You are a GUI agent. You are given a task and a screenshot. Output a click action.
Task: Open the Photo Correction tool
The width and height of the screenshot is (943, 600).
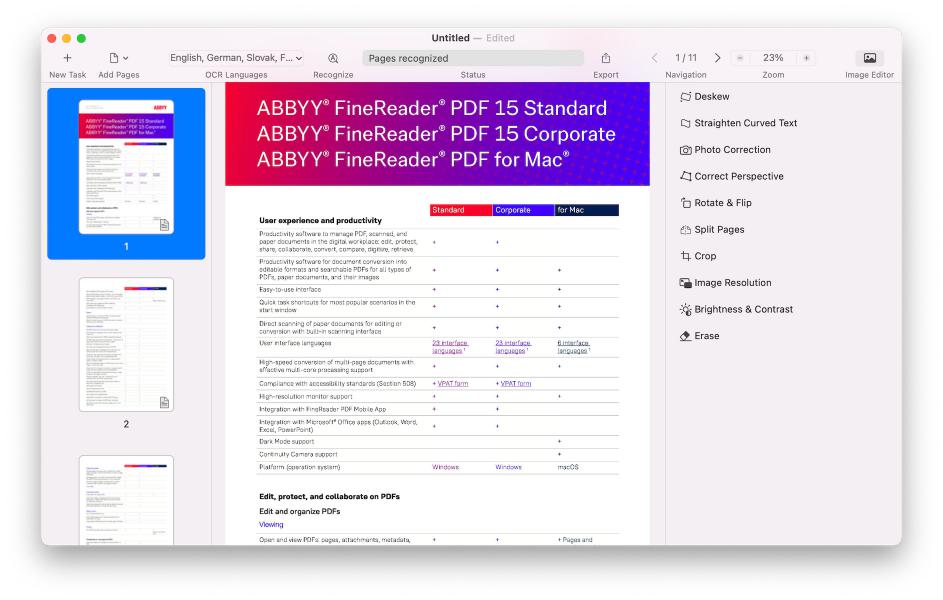coord(725,150)
